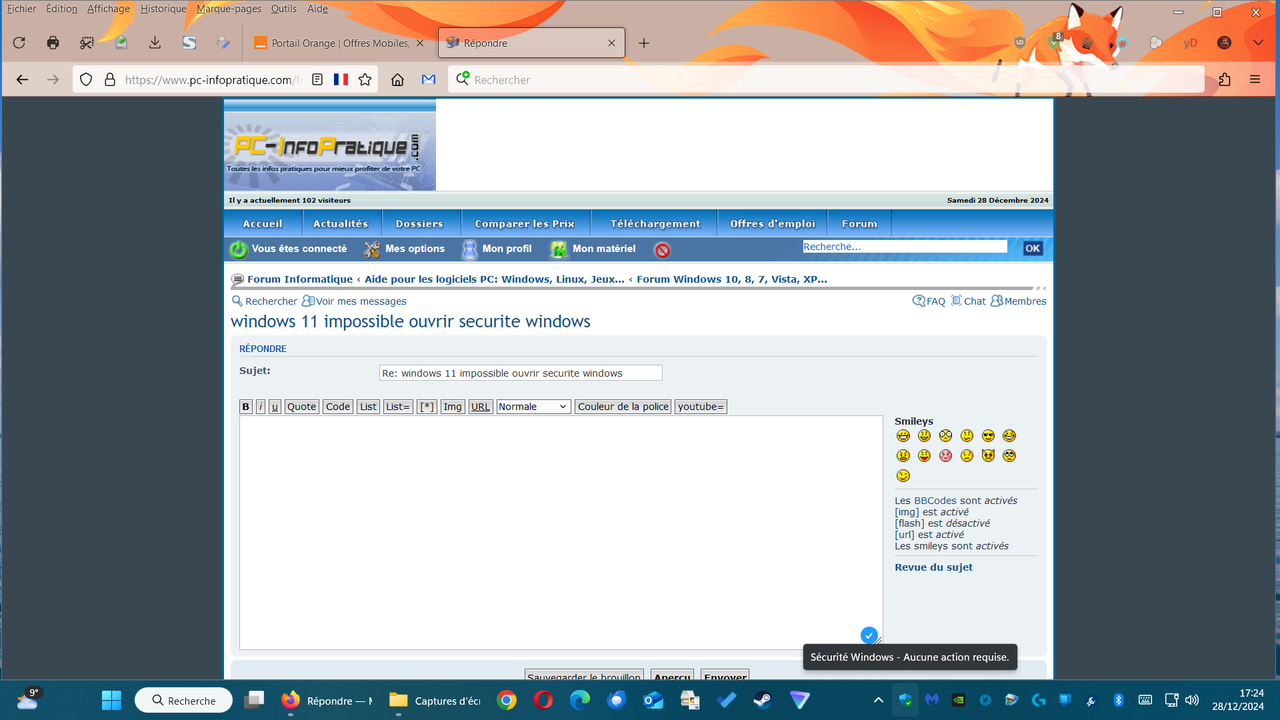
Task: Insert the winking smiley in last row
Action: point(903,476)
